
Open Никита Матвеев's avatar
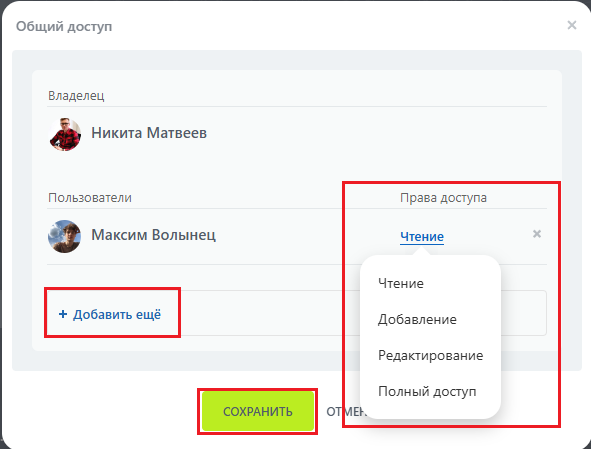point(65,134)
